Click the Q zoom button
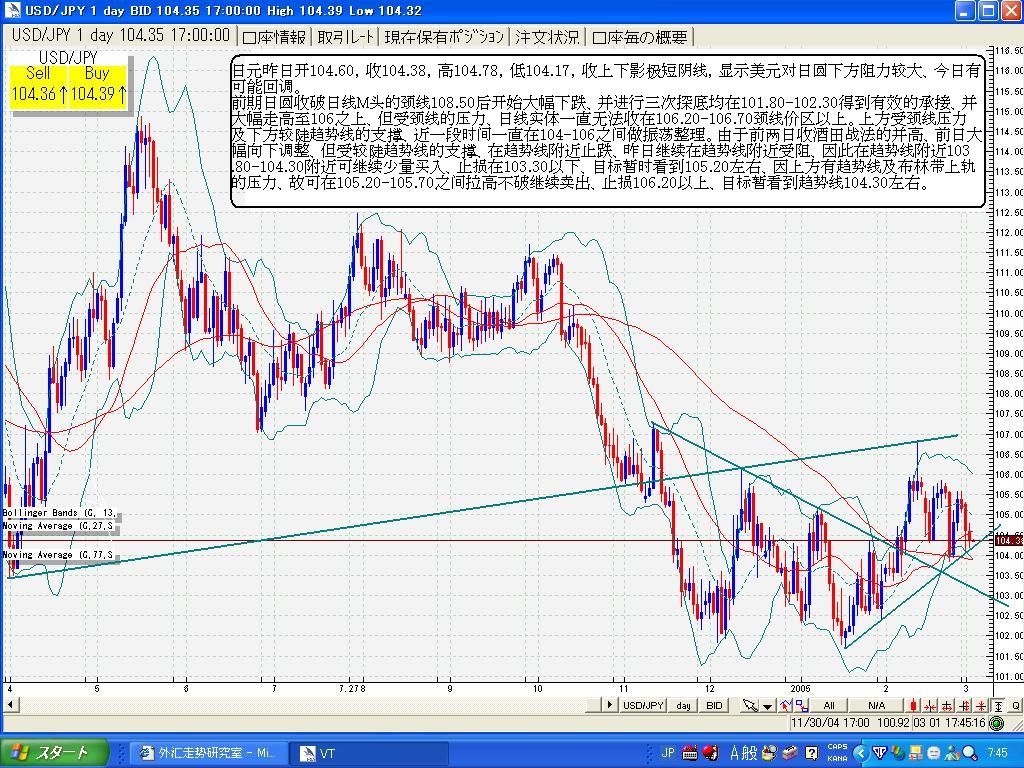Viewport: 1024px width, 768px height. coord(1015,705)
